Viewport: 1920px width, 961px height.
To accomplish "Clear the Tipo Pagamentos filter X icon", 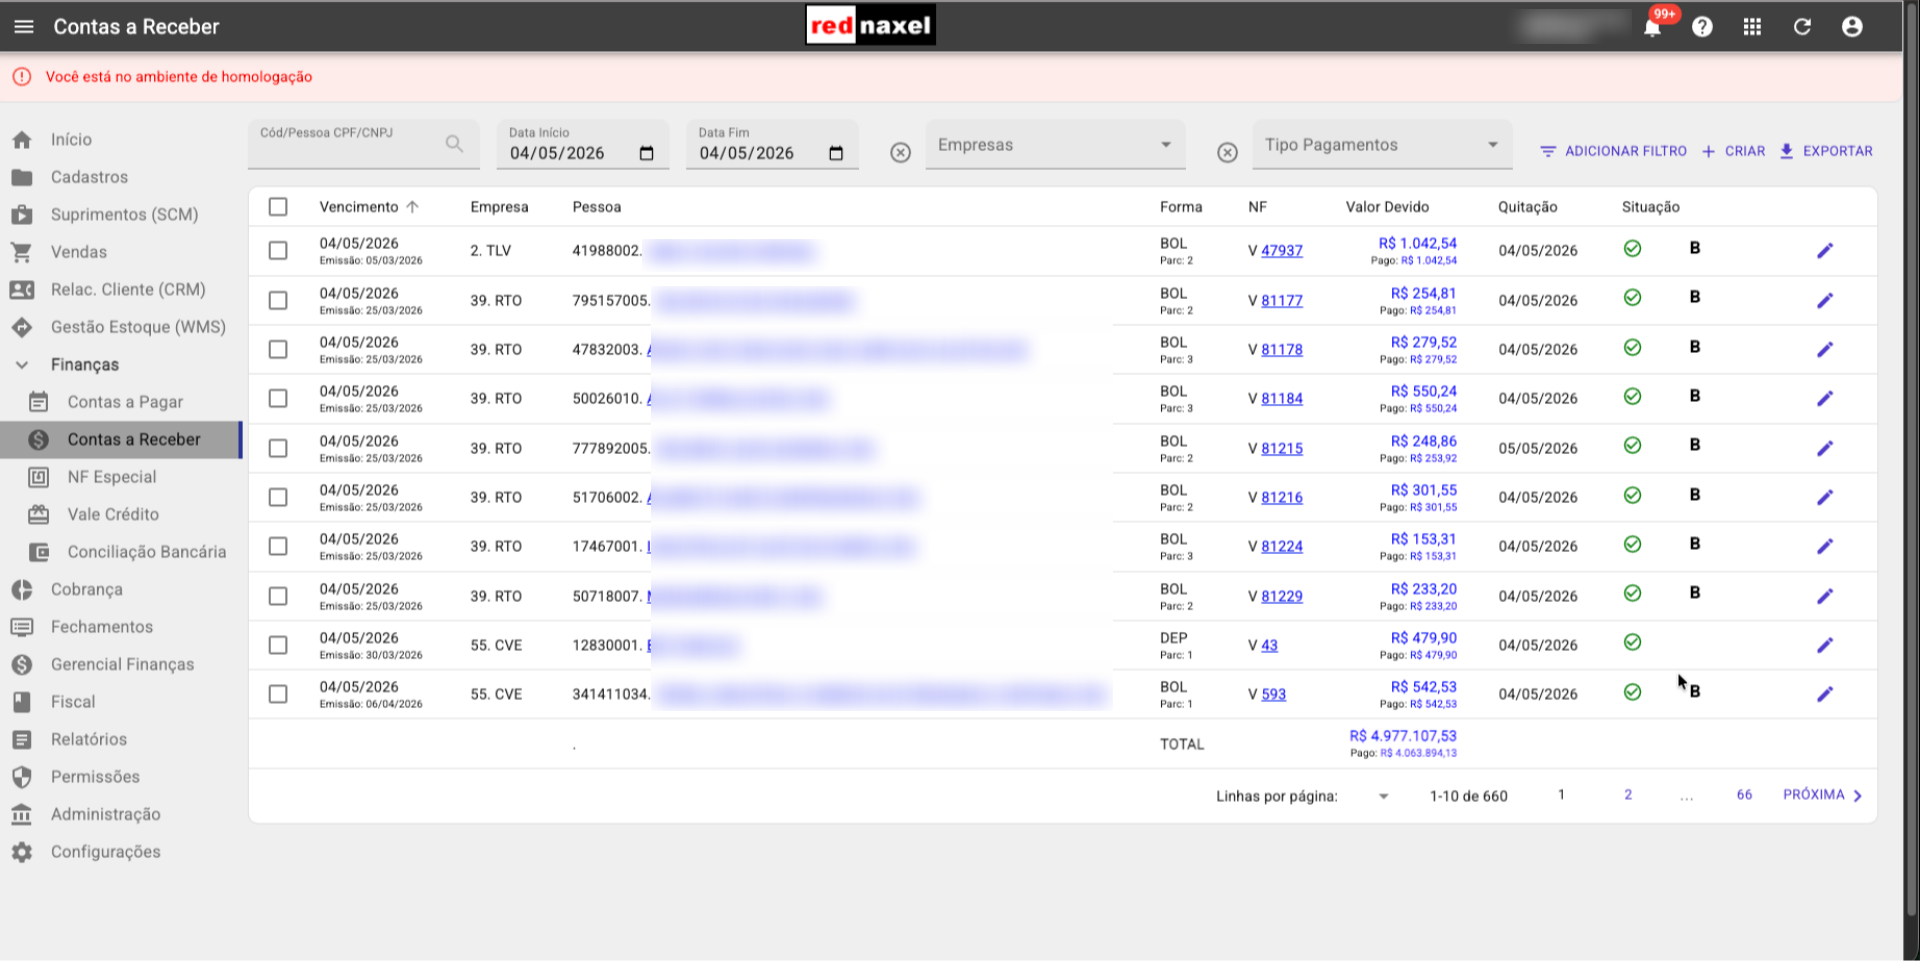I will point(1227,152).
